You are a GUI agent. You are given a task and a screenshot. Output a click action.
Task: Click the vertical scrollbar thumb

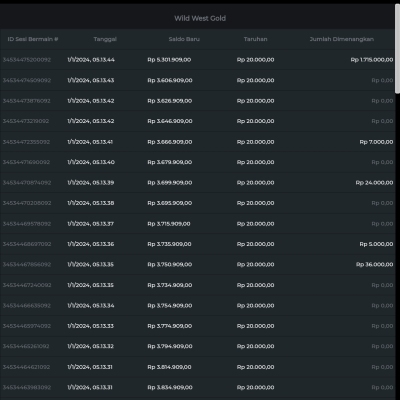(x=397, y=49)
